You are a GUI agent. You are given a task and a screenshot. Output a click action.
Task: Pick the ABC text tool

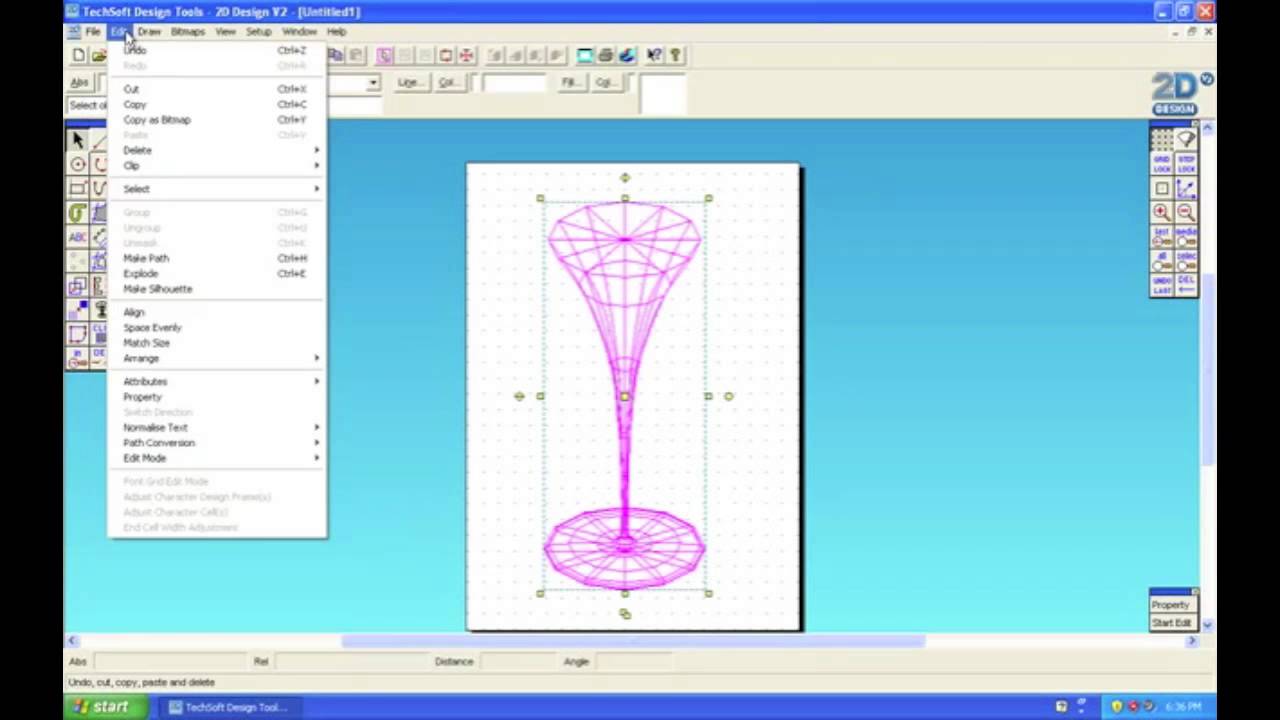pos(78,237)
